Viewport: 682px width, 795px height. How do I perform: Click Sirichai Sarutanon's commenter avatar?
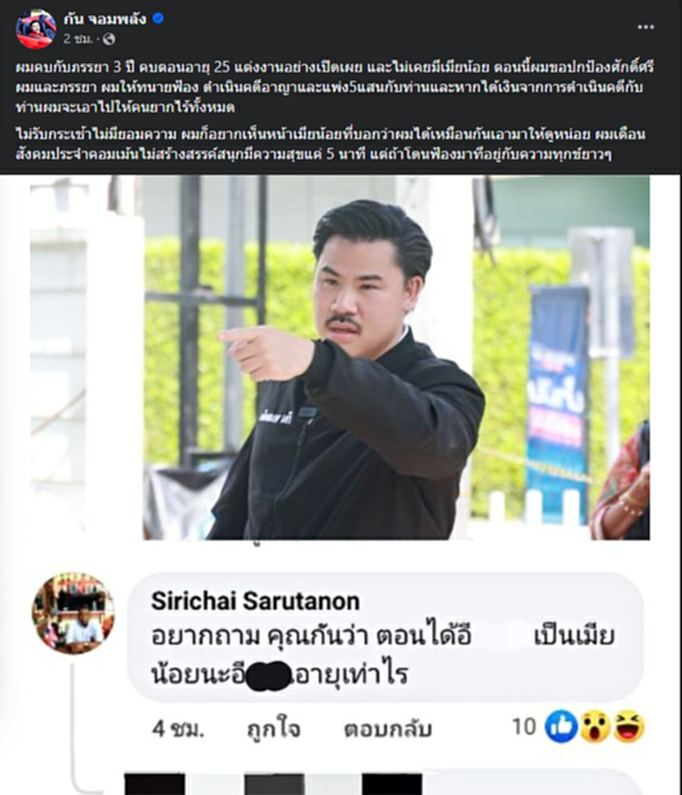(73, 613)
